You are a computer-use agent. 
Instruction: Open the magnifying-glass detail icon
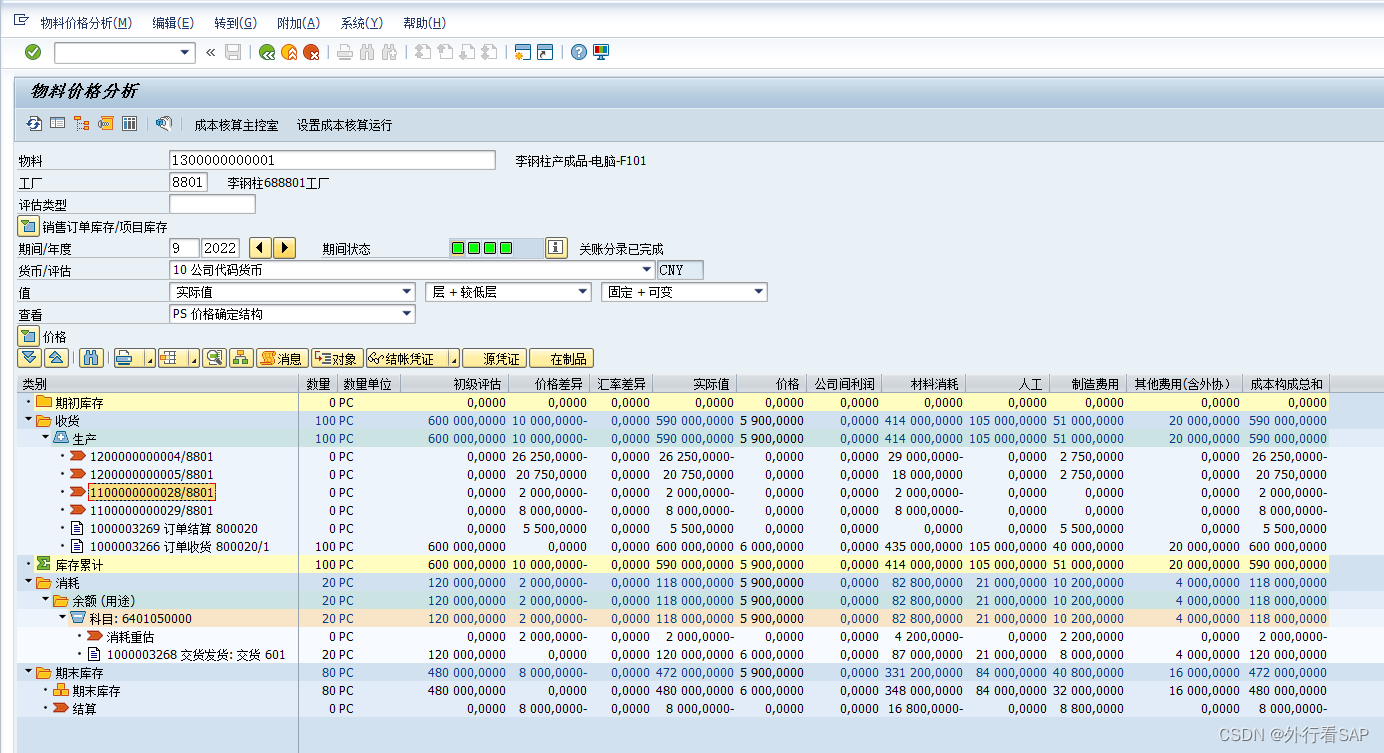click(214, 358)
